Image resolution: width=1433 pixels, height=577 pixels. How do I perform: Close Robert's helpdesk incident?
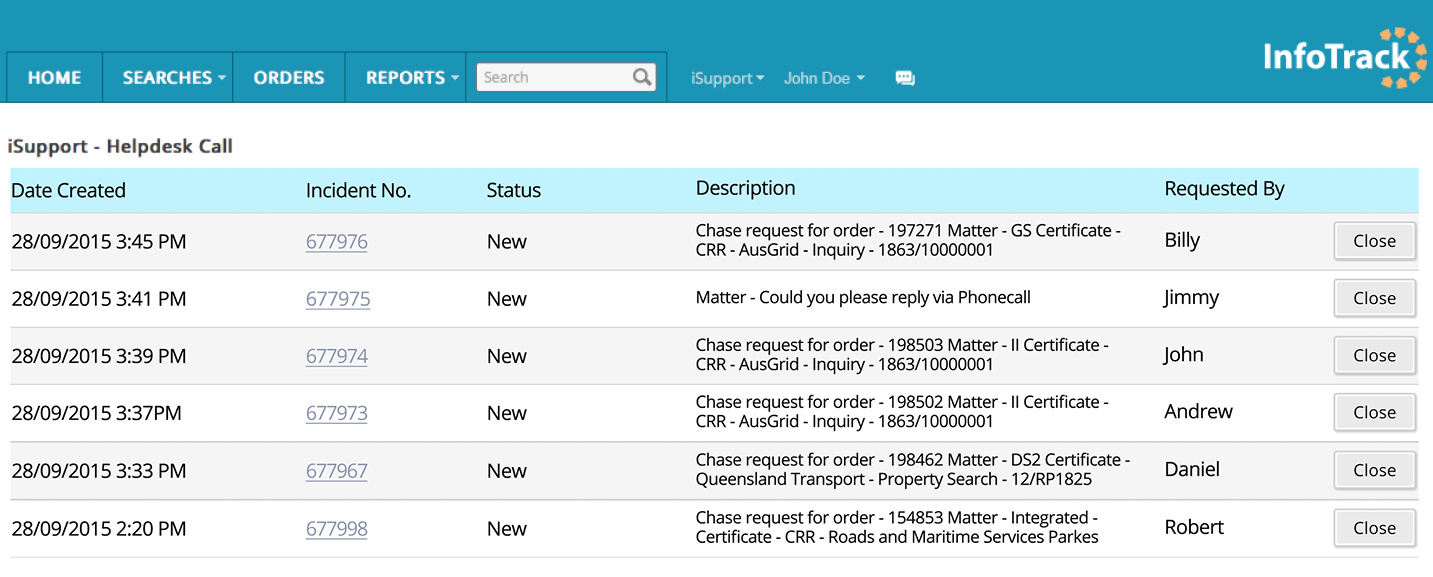click(x=1375, y=528)
